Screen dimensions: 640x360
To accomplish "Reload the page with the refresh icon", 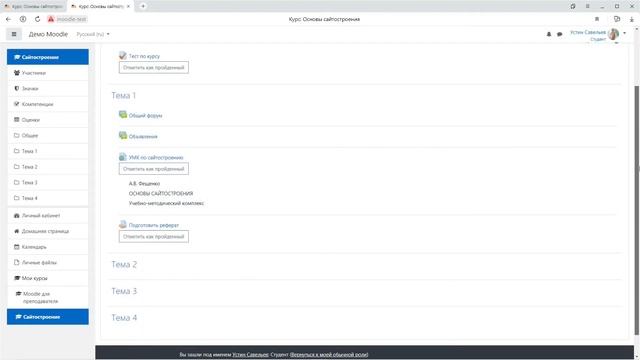I will coord(38,19).
